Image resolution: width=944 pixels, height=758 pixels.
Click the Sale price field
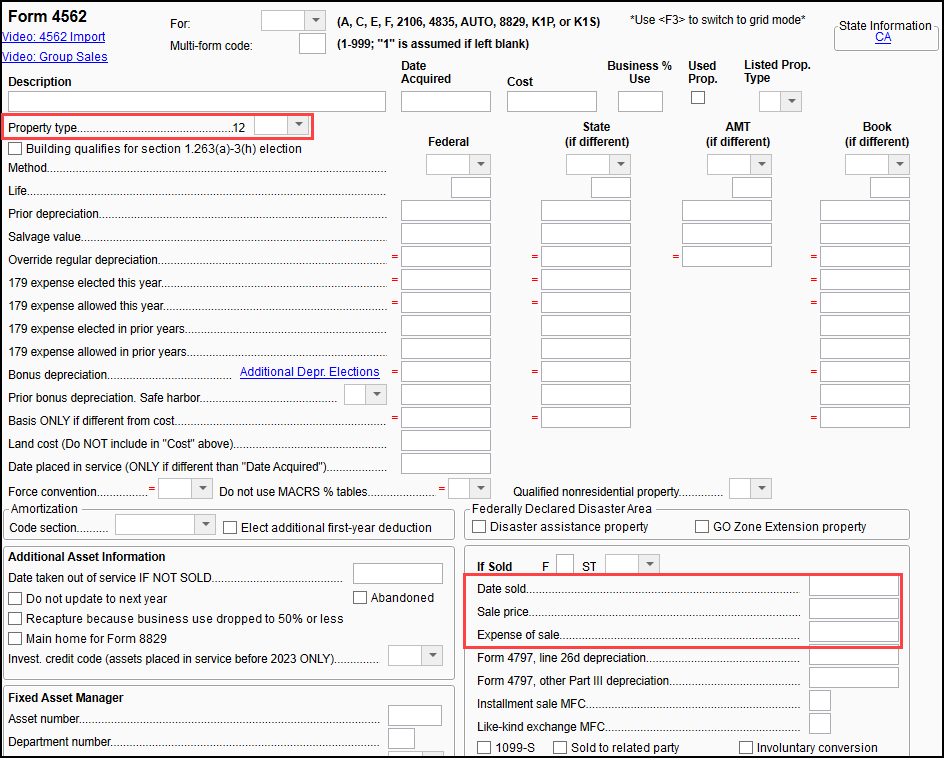click(x=854, y=609)
